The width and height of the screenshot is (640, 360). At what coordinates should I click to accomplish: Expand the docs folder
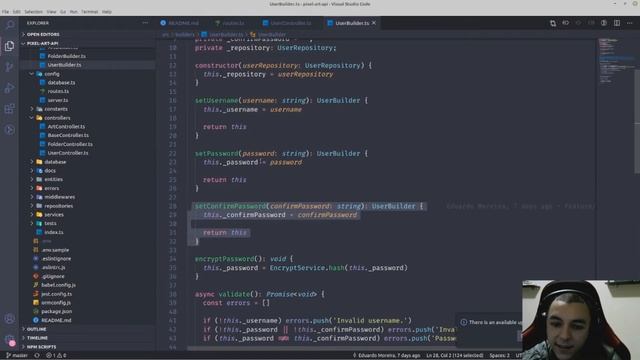tap(50, 171)
